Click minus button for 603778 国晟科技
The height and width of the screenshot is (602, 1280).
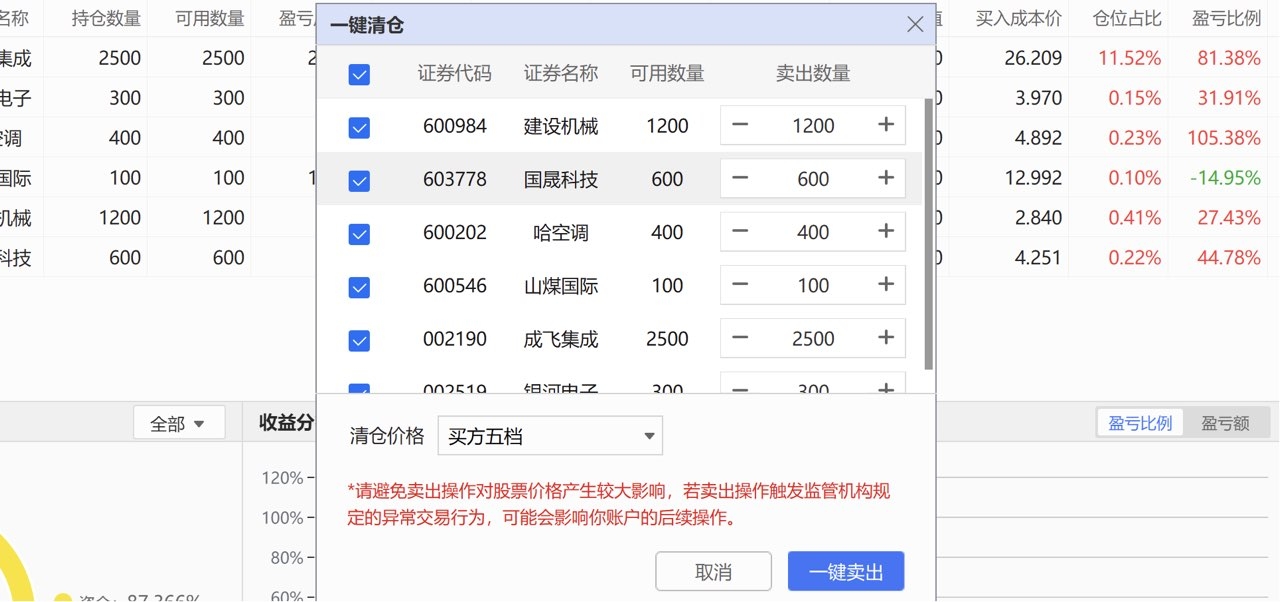[740, 178]
